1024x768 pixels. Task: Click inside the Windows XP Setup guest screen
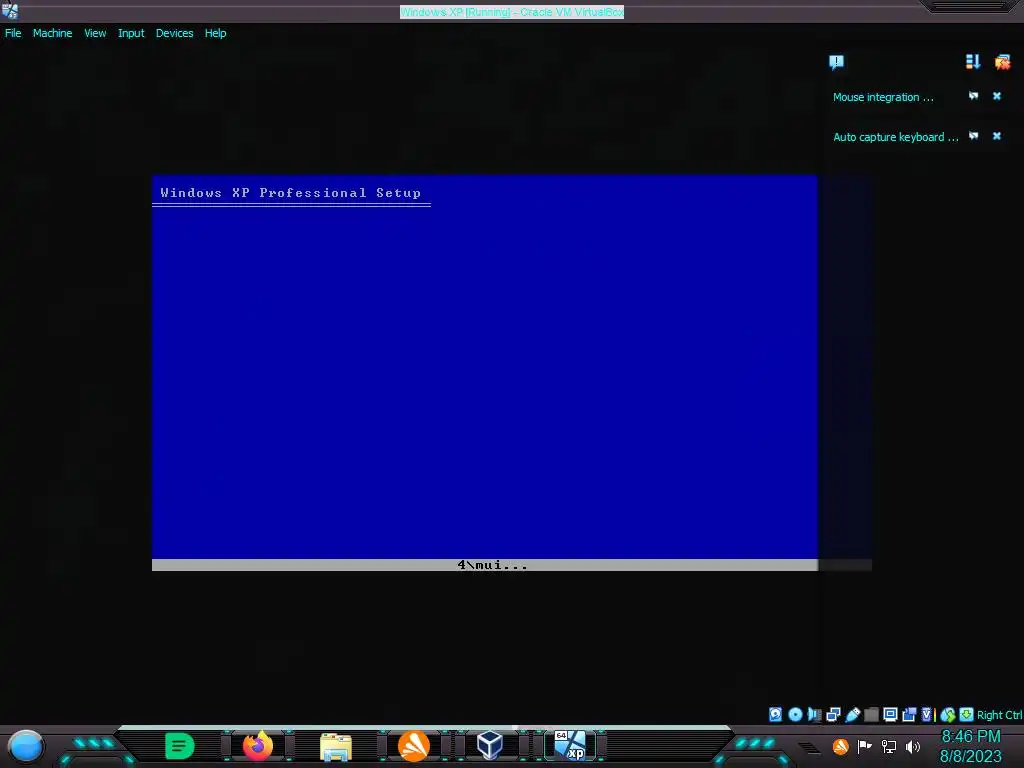[485, 373]
